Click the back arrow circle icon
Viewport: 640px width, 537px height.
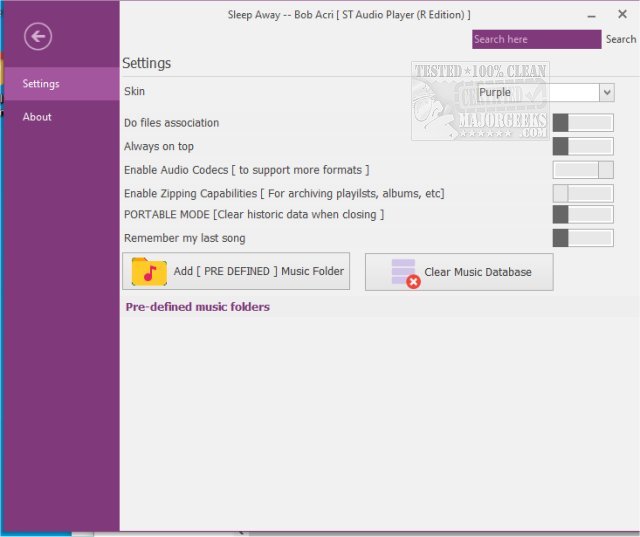38,37
